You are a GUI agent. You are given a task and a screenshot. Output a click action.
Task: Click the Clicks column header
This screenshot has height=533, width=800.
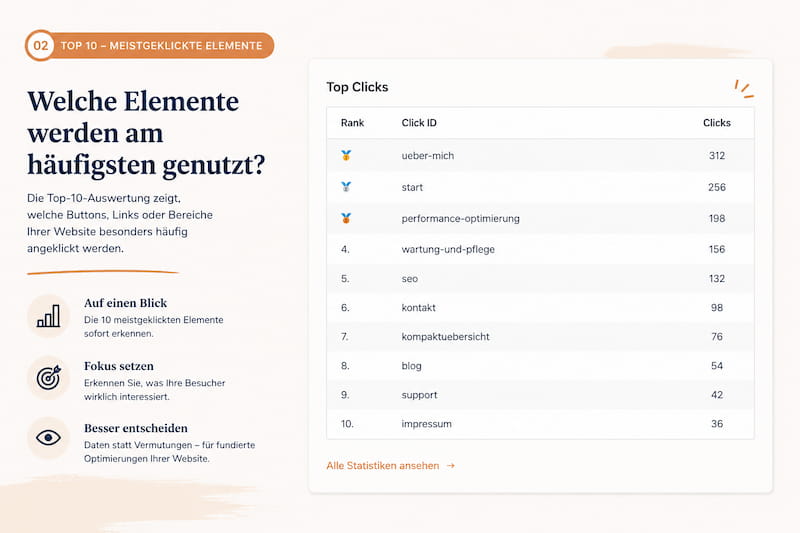pos(717,123)
